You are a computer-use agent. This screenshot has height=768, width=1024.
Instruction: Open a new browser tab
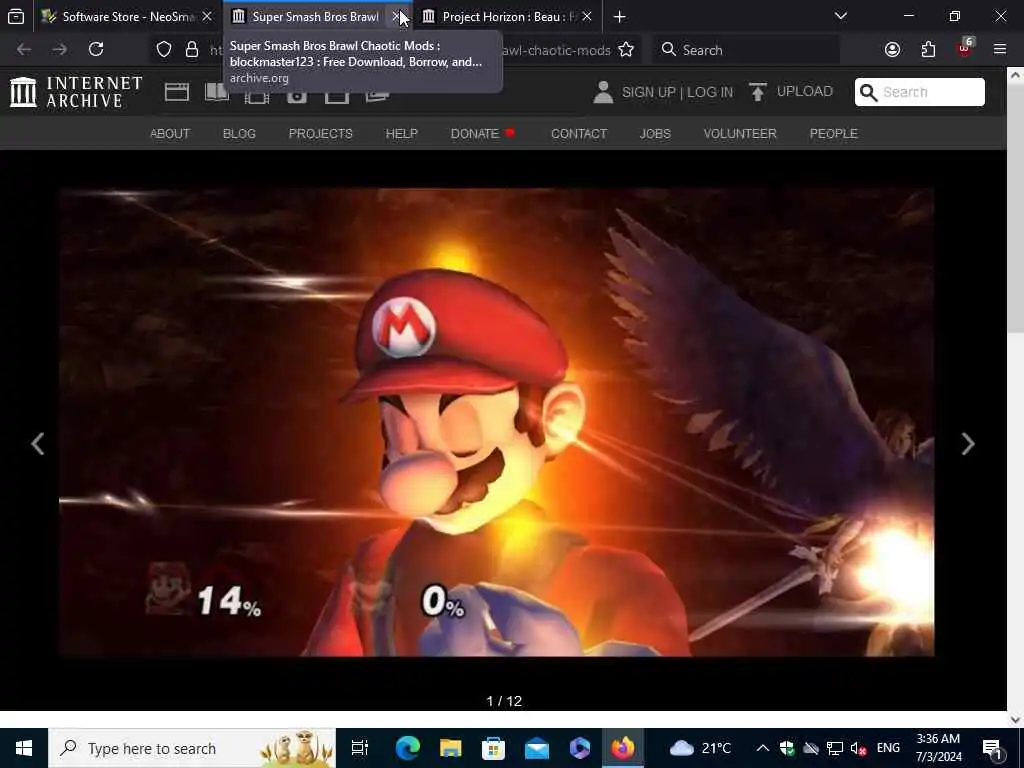[x=620, y=16]
